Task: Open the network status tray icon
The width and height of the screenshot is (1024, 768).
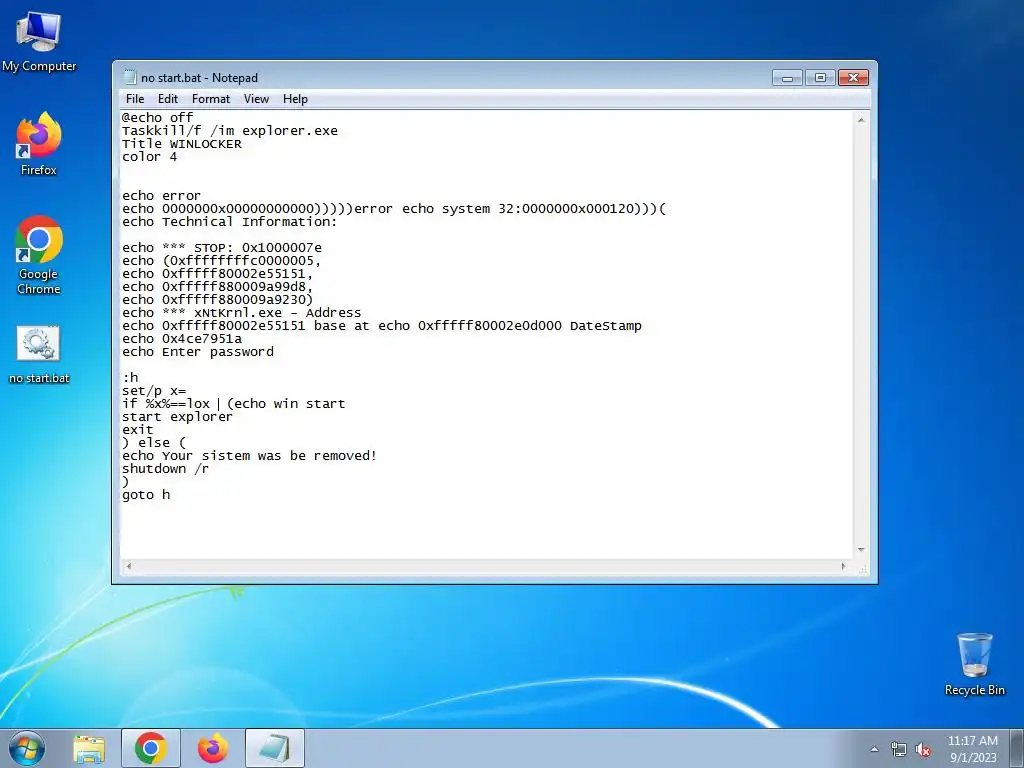Action: pos(899,749)
